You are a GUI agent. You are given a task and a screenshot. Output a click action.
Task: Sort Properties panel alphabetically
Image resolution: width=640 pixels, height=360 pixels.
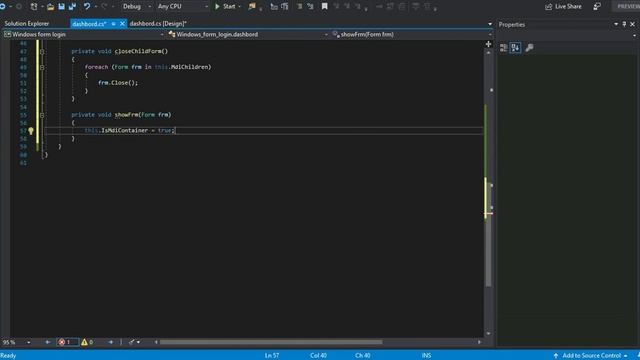pos(516,48)
